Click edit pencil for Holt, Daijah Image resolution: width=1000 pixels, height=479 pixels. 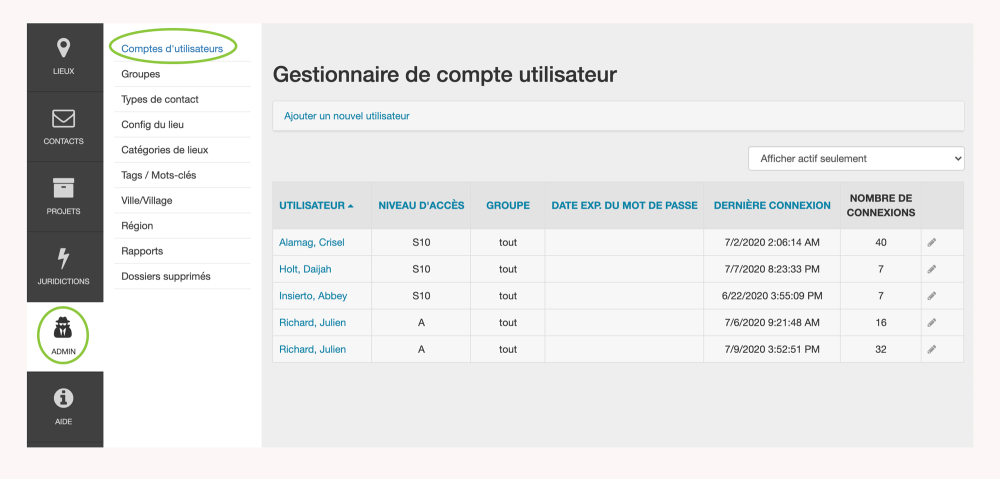[x=932, y=269]
